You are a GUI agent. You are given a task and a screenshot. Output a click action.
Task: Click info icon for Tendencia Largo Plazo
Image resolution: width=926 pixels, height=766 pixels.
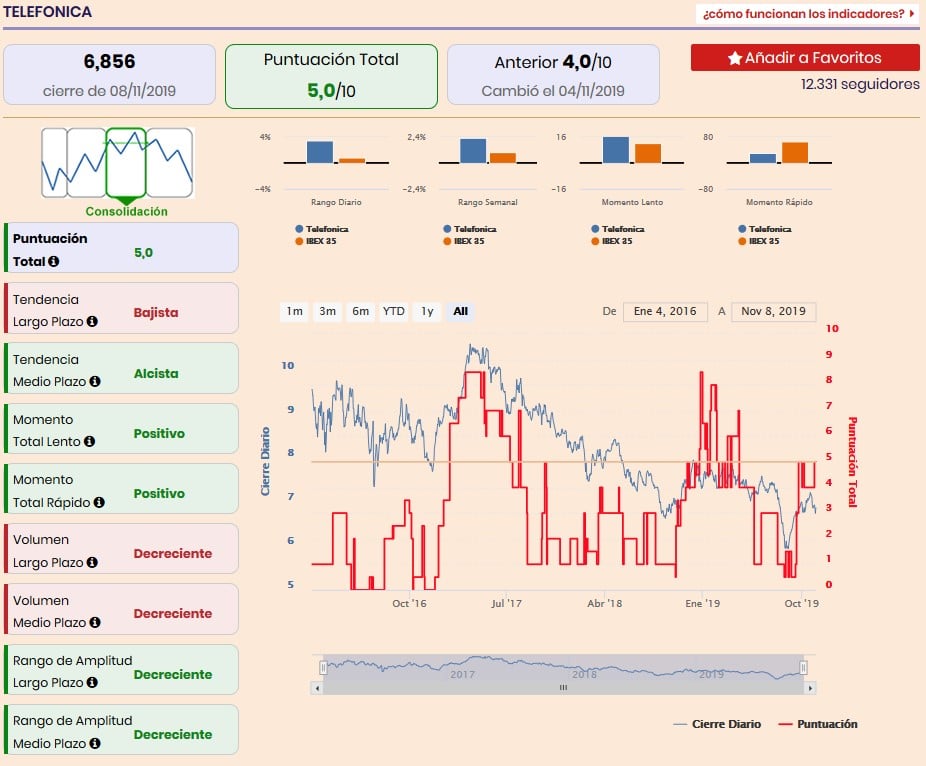(x=92, y=321)
